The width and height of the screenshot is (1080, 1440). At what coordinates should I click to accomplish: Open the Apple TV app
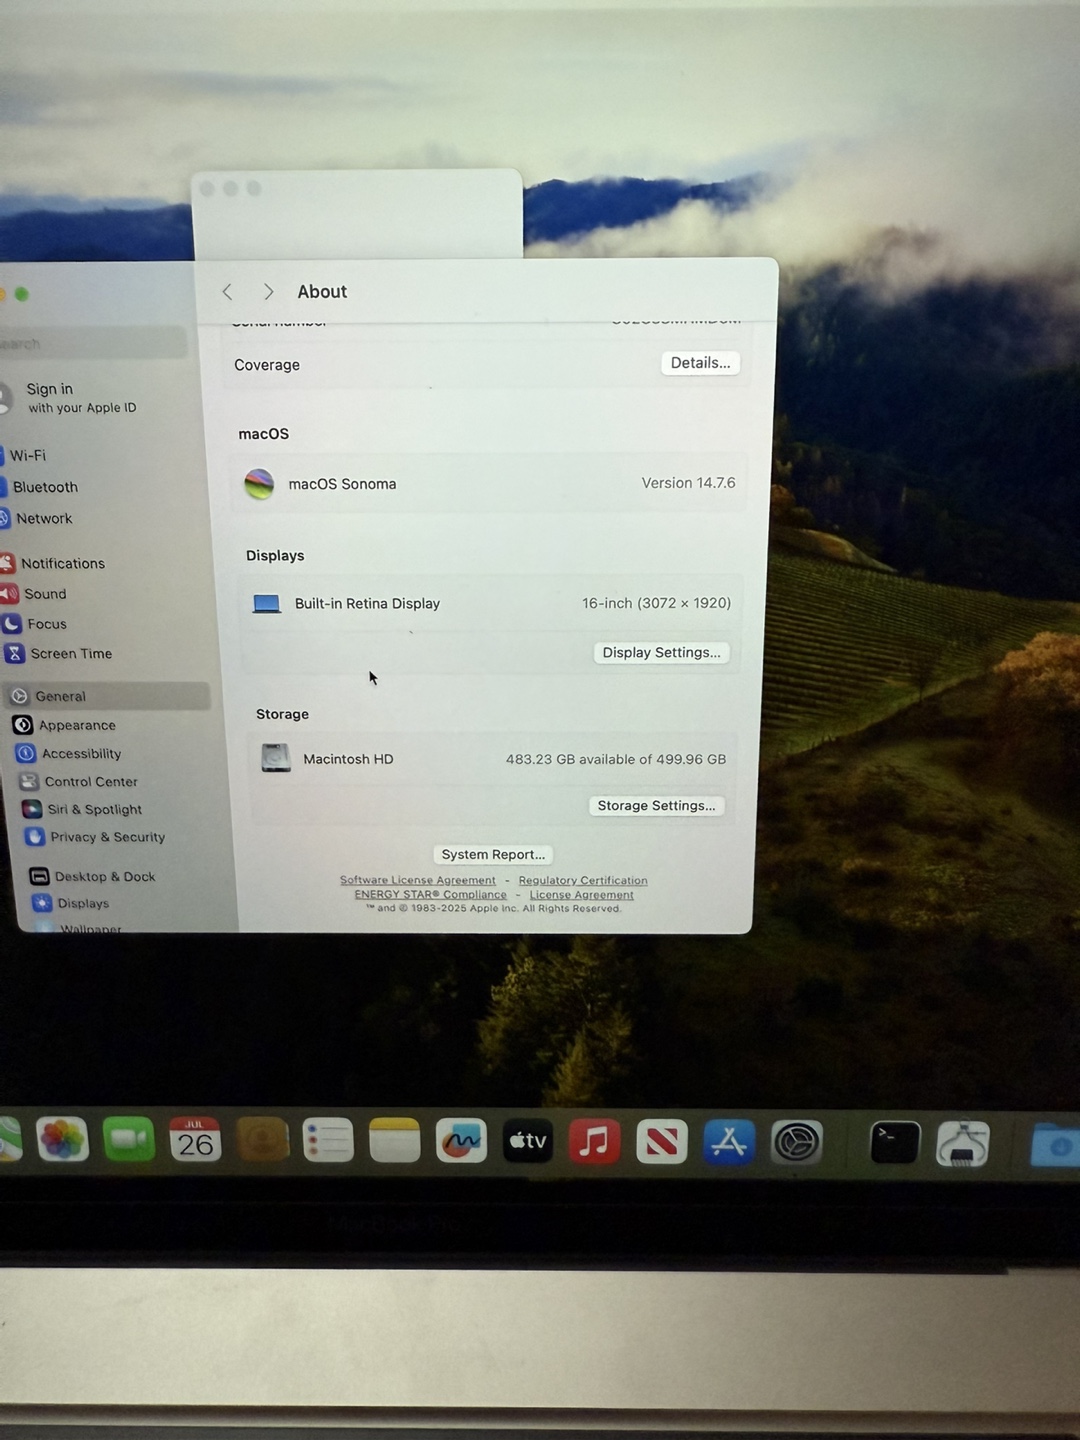tap(528, 1141)
